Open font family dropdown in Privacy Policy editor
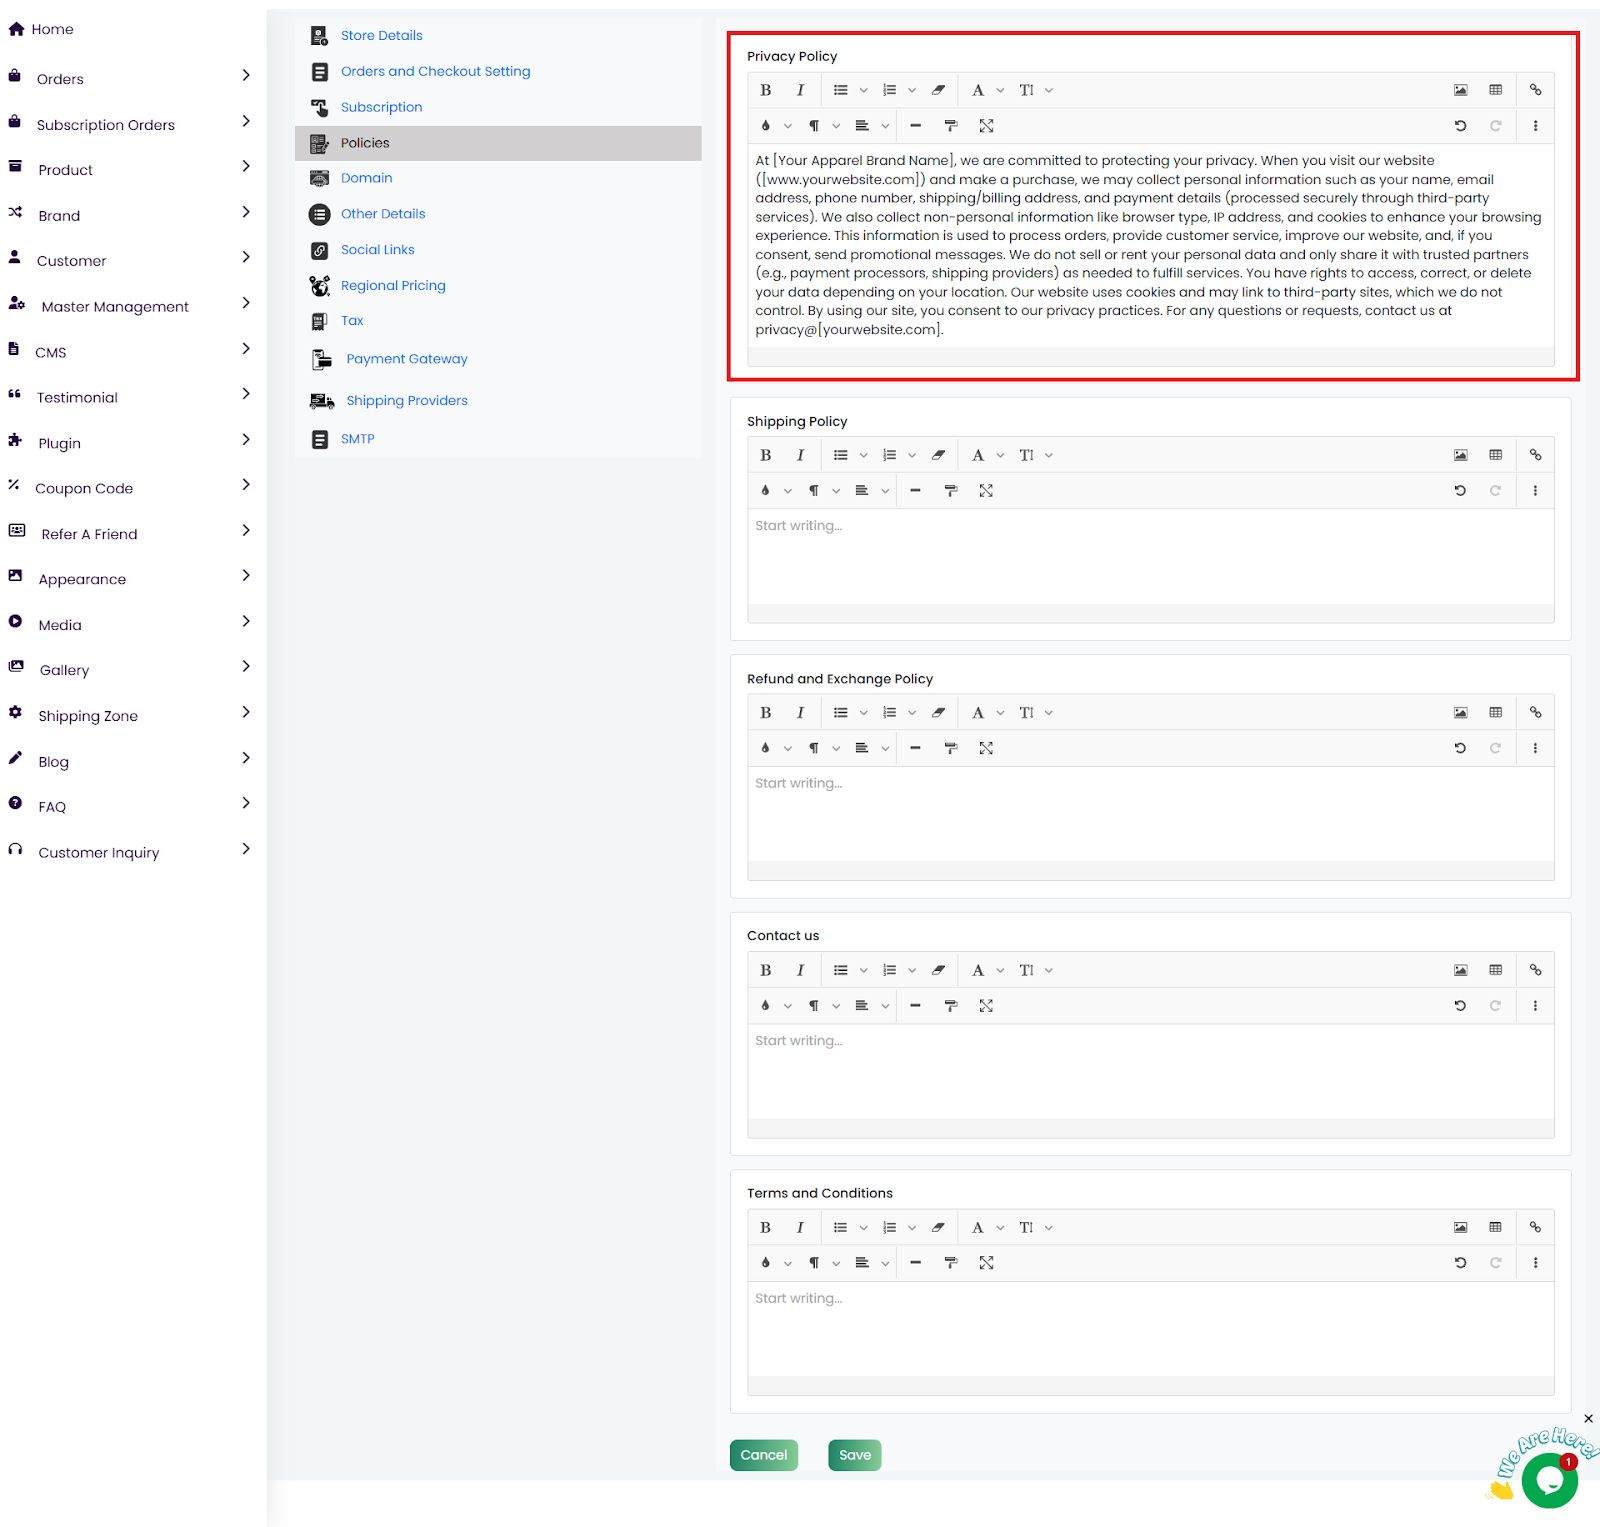Image resolution: width=1600 pixels, height=1527 pixels. click(985, 90)
